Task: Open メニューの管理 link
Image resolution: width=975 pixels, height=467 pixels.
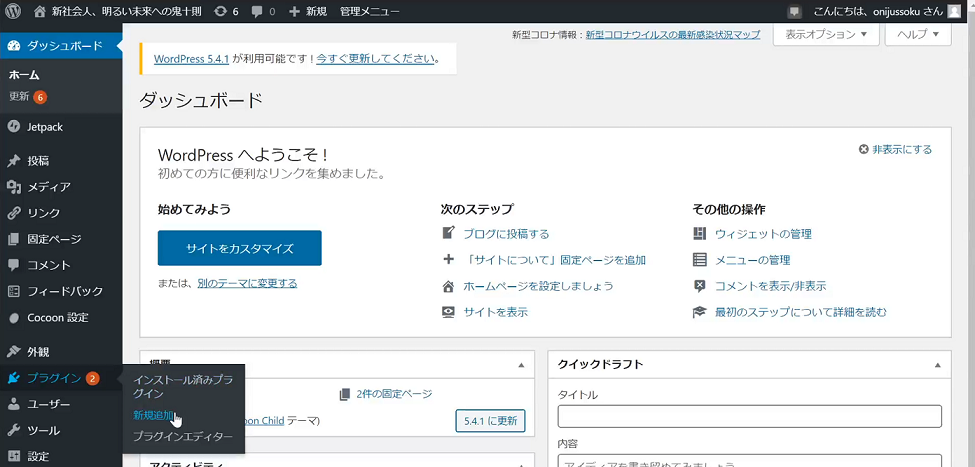Action: [752, 260]
